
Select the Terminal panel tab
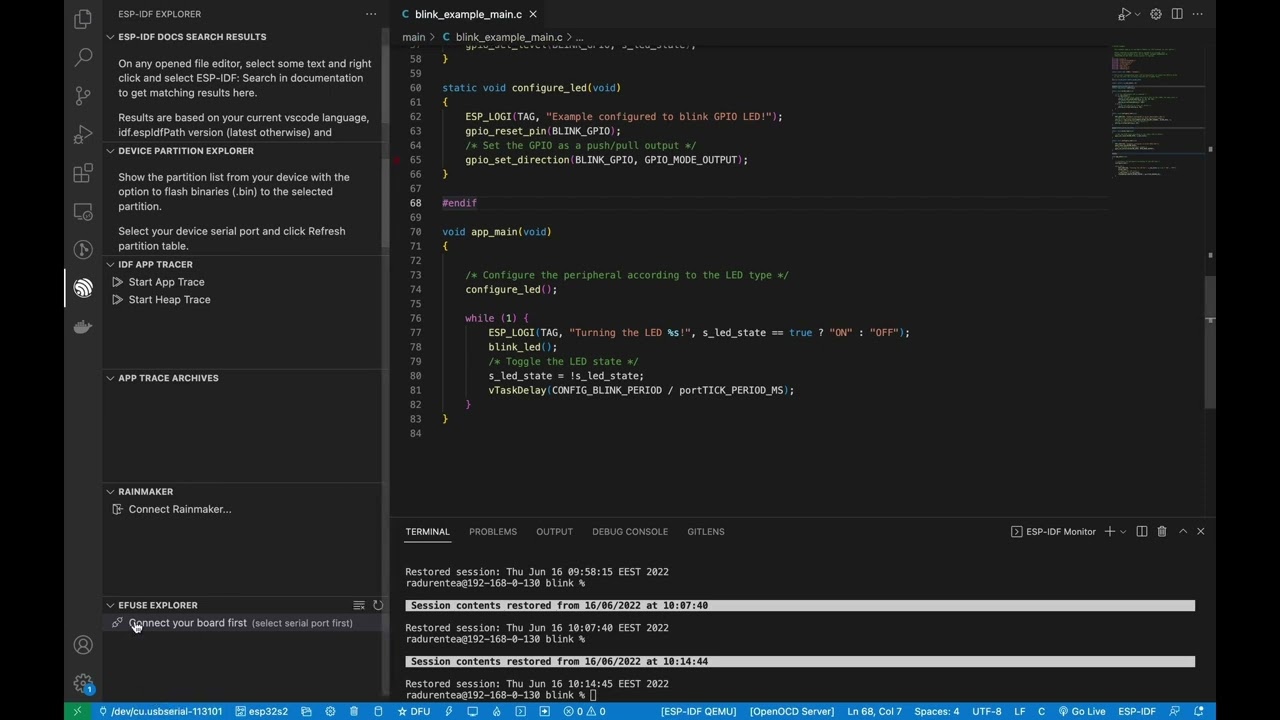(x=427, y=531)
